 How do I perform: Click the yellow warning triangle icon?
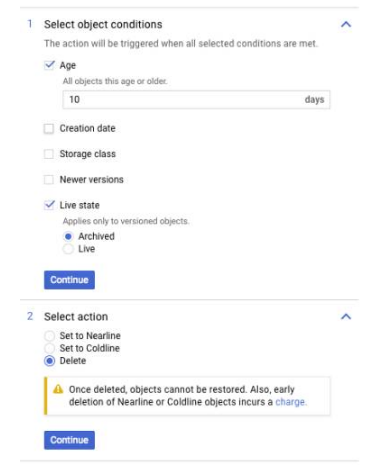click(58, 389)
